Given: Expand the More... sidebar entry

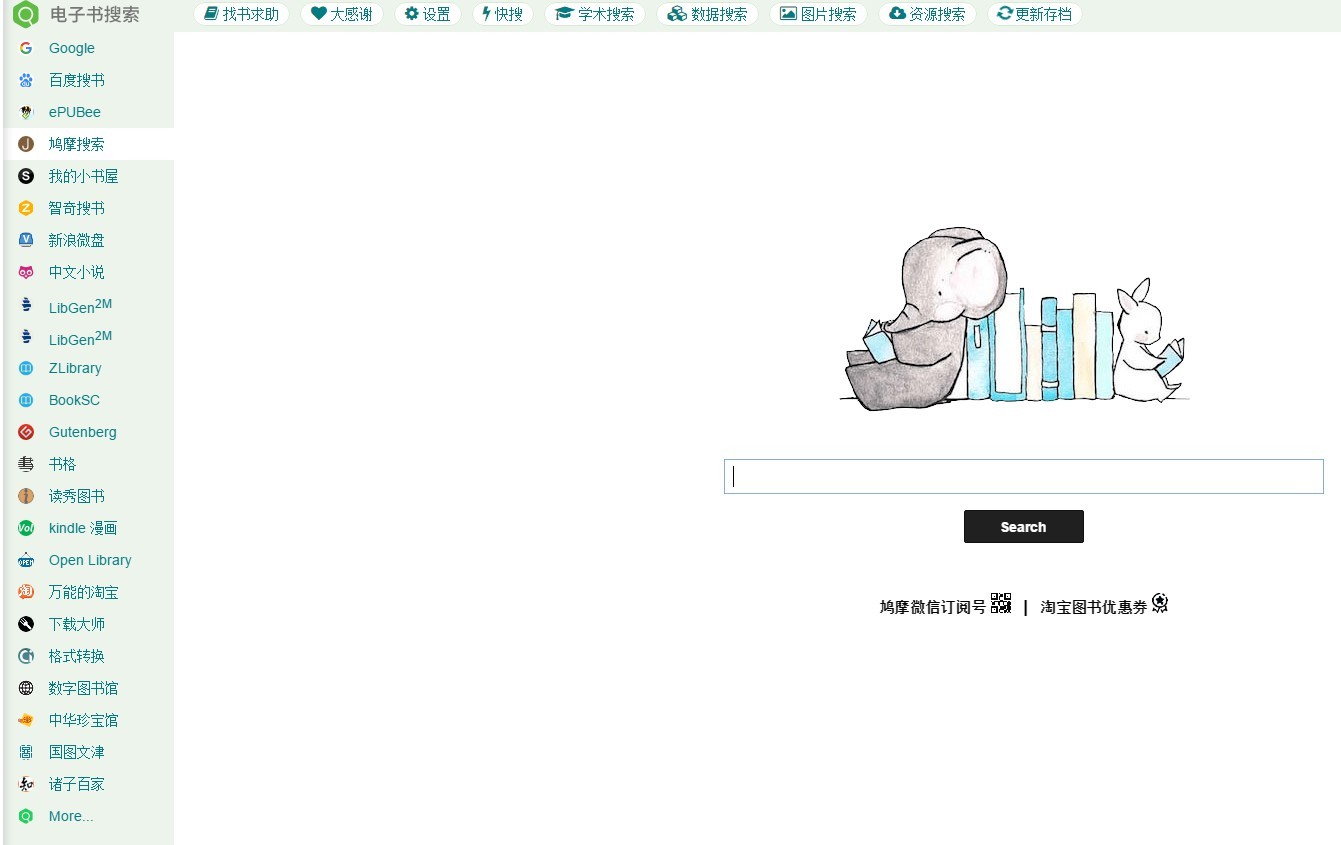Looking at the screenshot, I should tap(70, 816).
